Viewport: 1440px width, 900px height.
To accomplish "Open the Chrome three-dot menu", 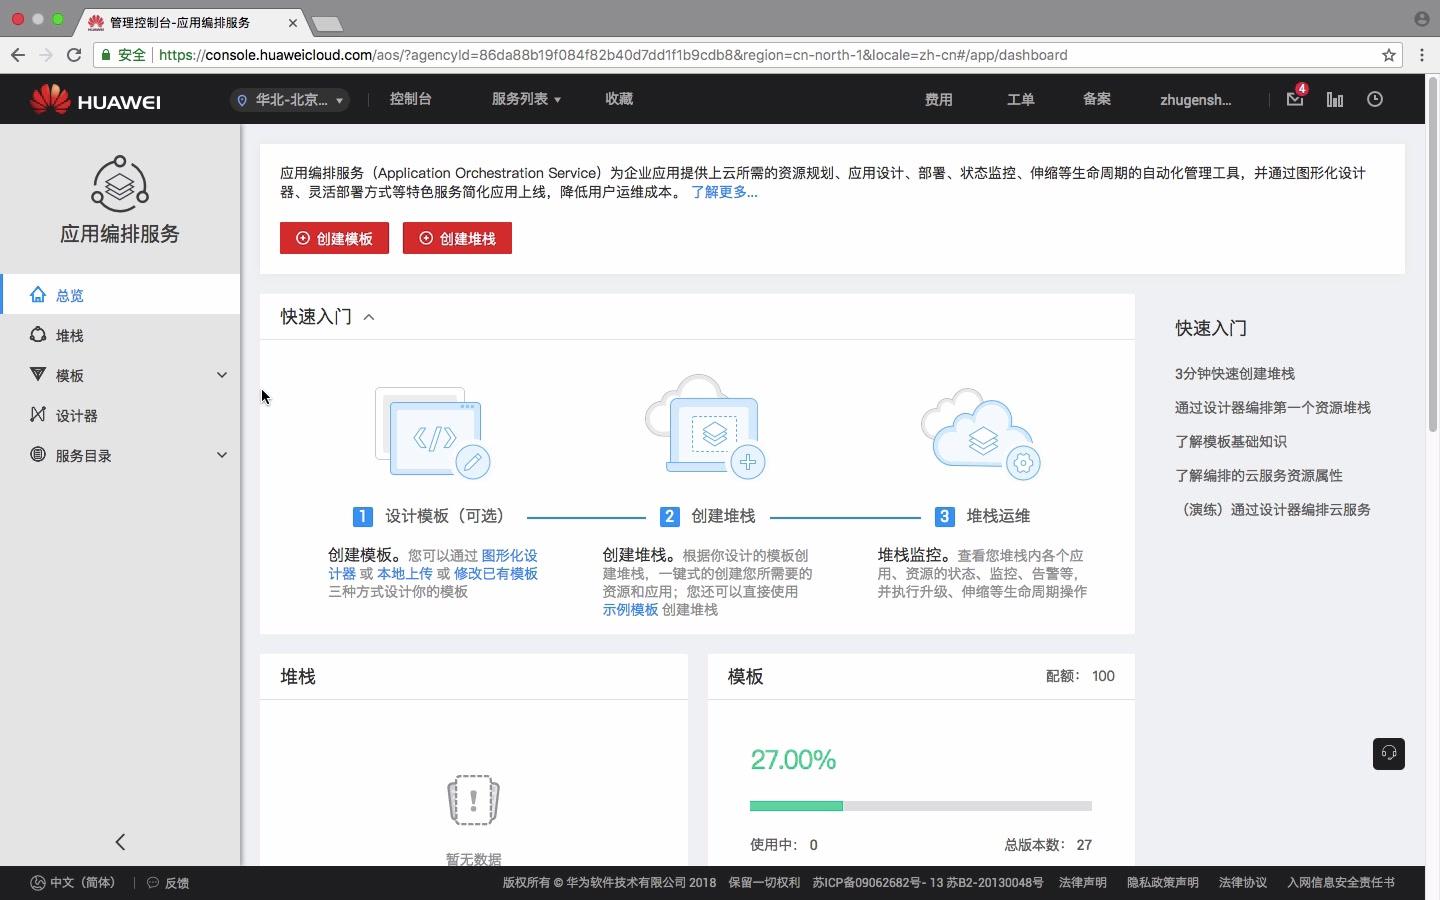I will click(1422, 55).
